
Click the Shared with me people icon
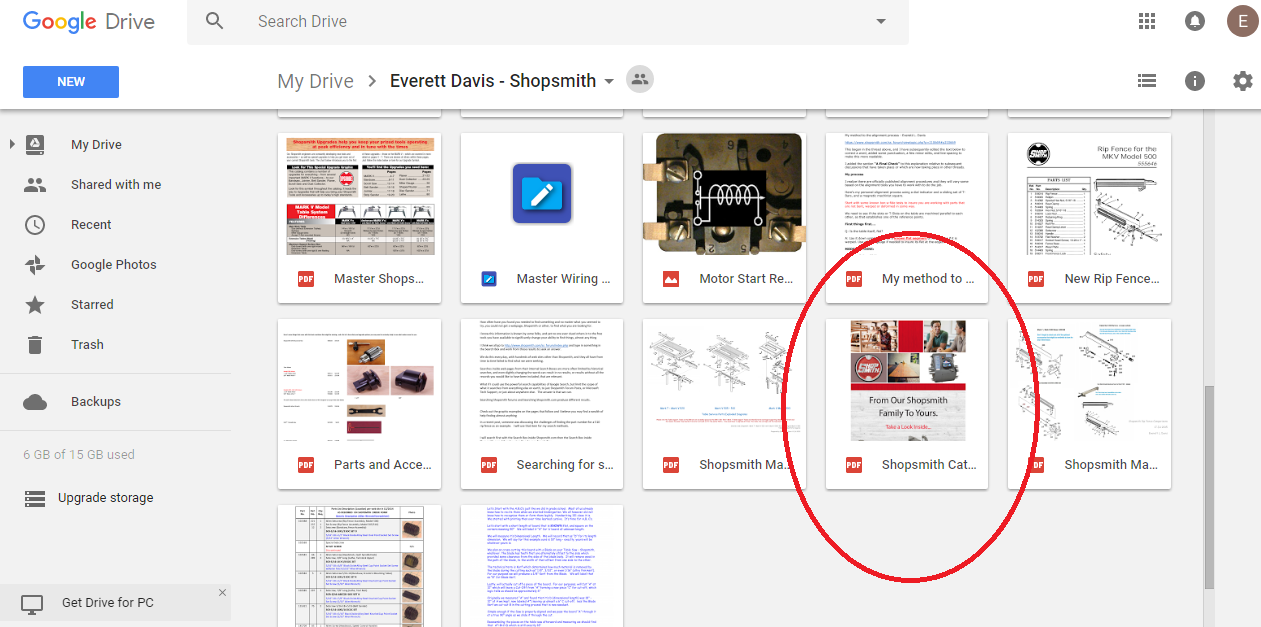[35, 185]
